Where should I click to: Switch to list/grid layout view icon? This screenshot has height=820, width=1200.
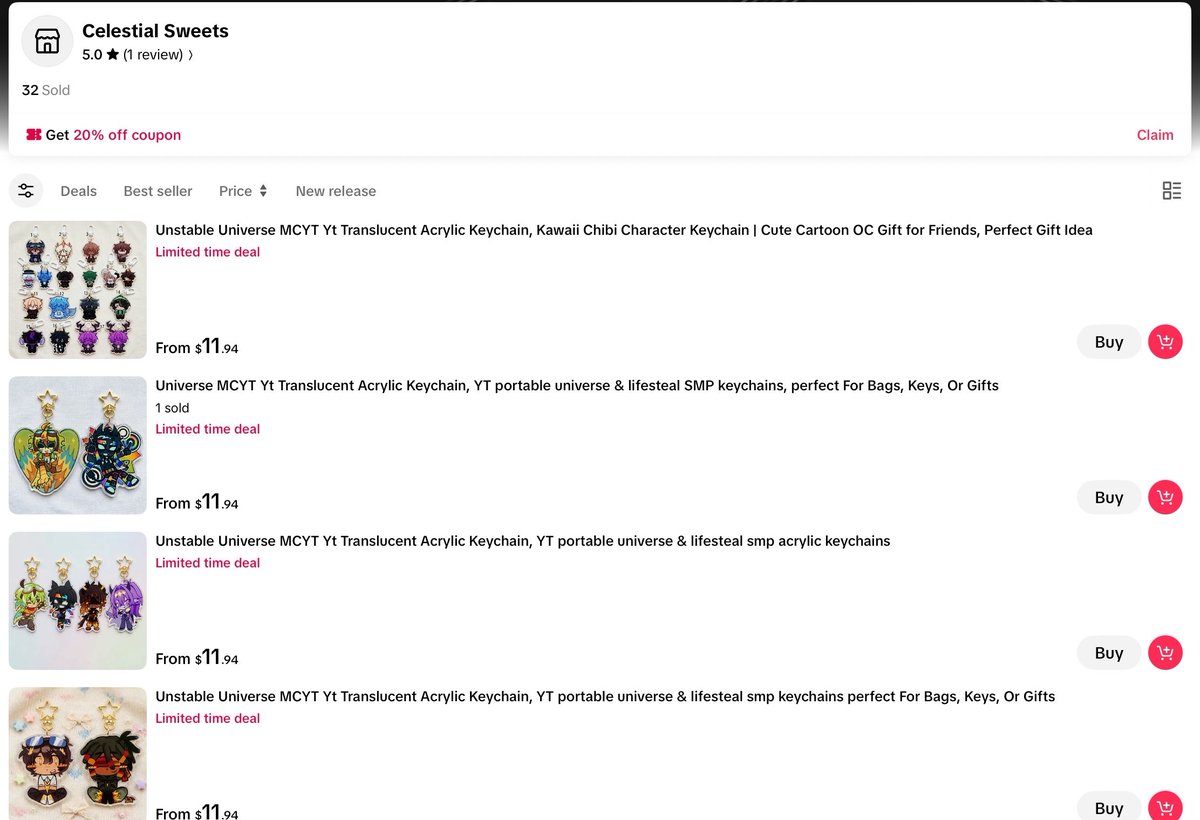1172,190
